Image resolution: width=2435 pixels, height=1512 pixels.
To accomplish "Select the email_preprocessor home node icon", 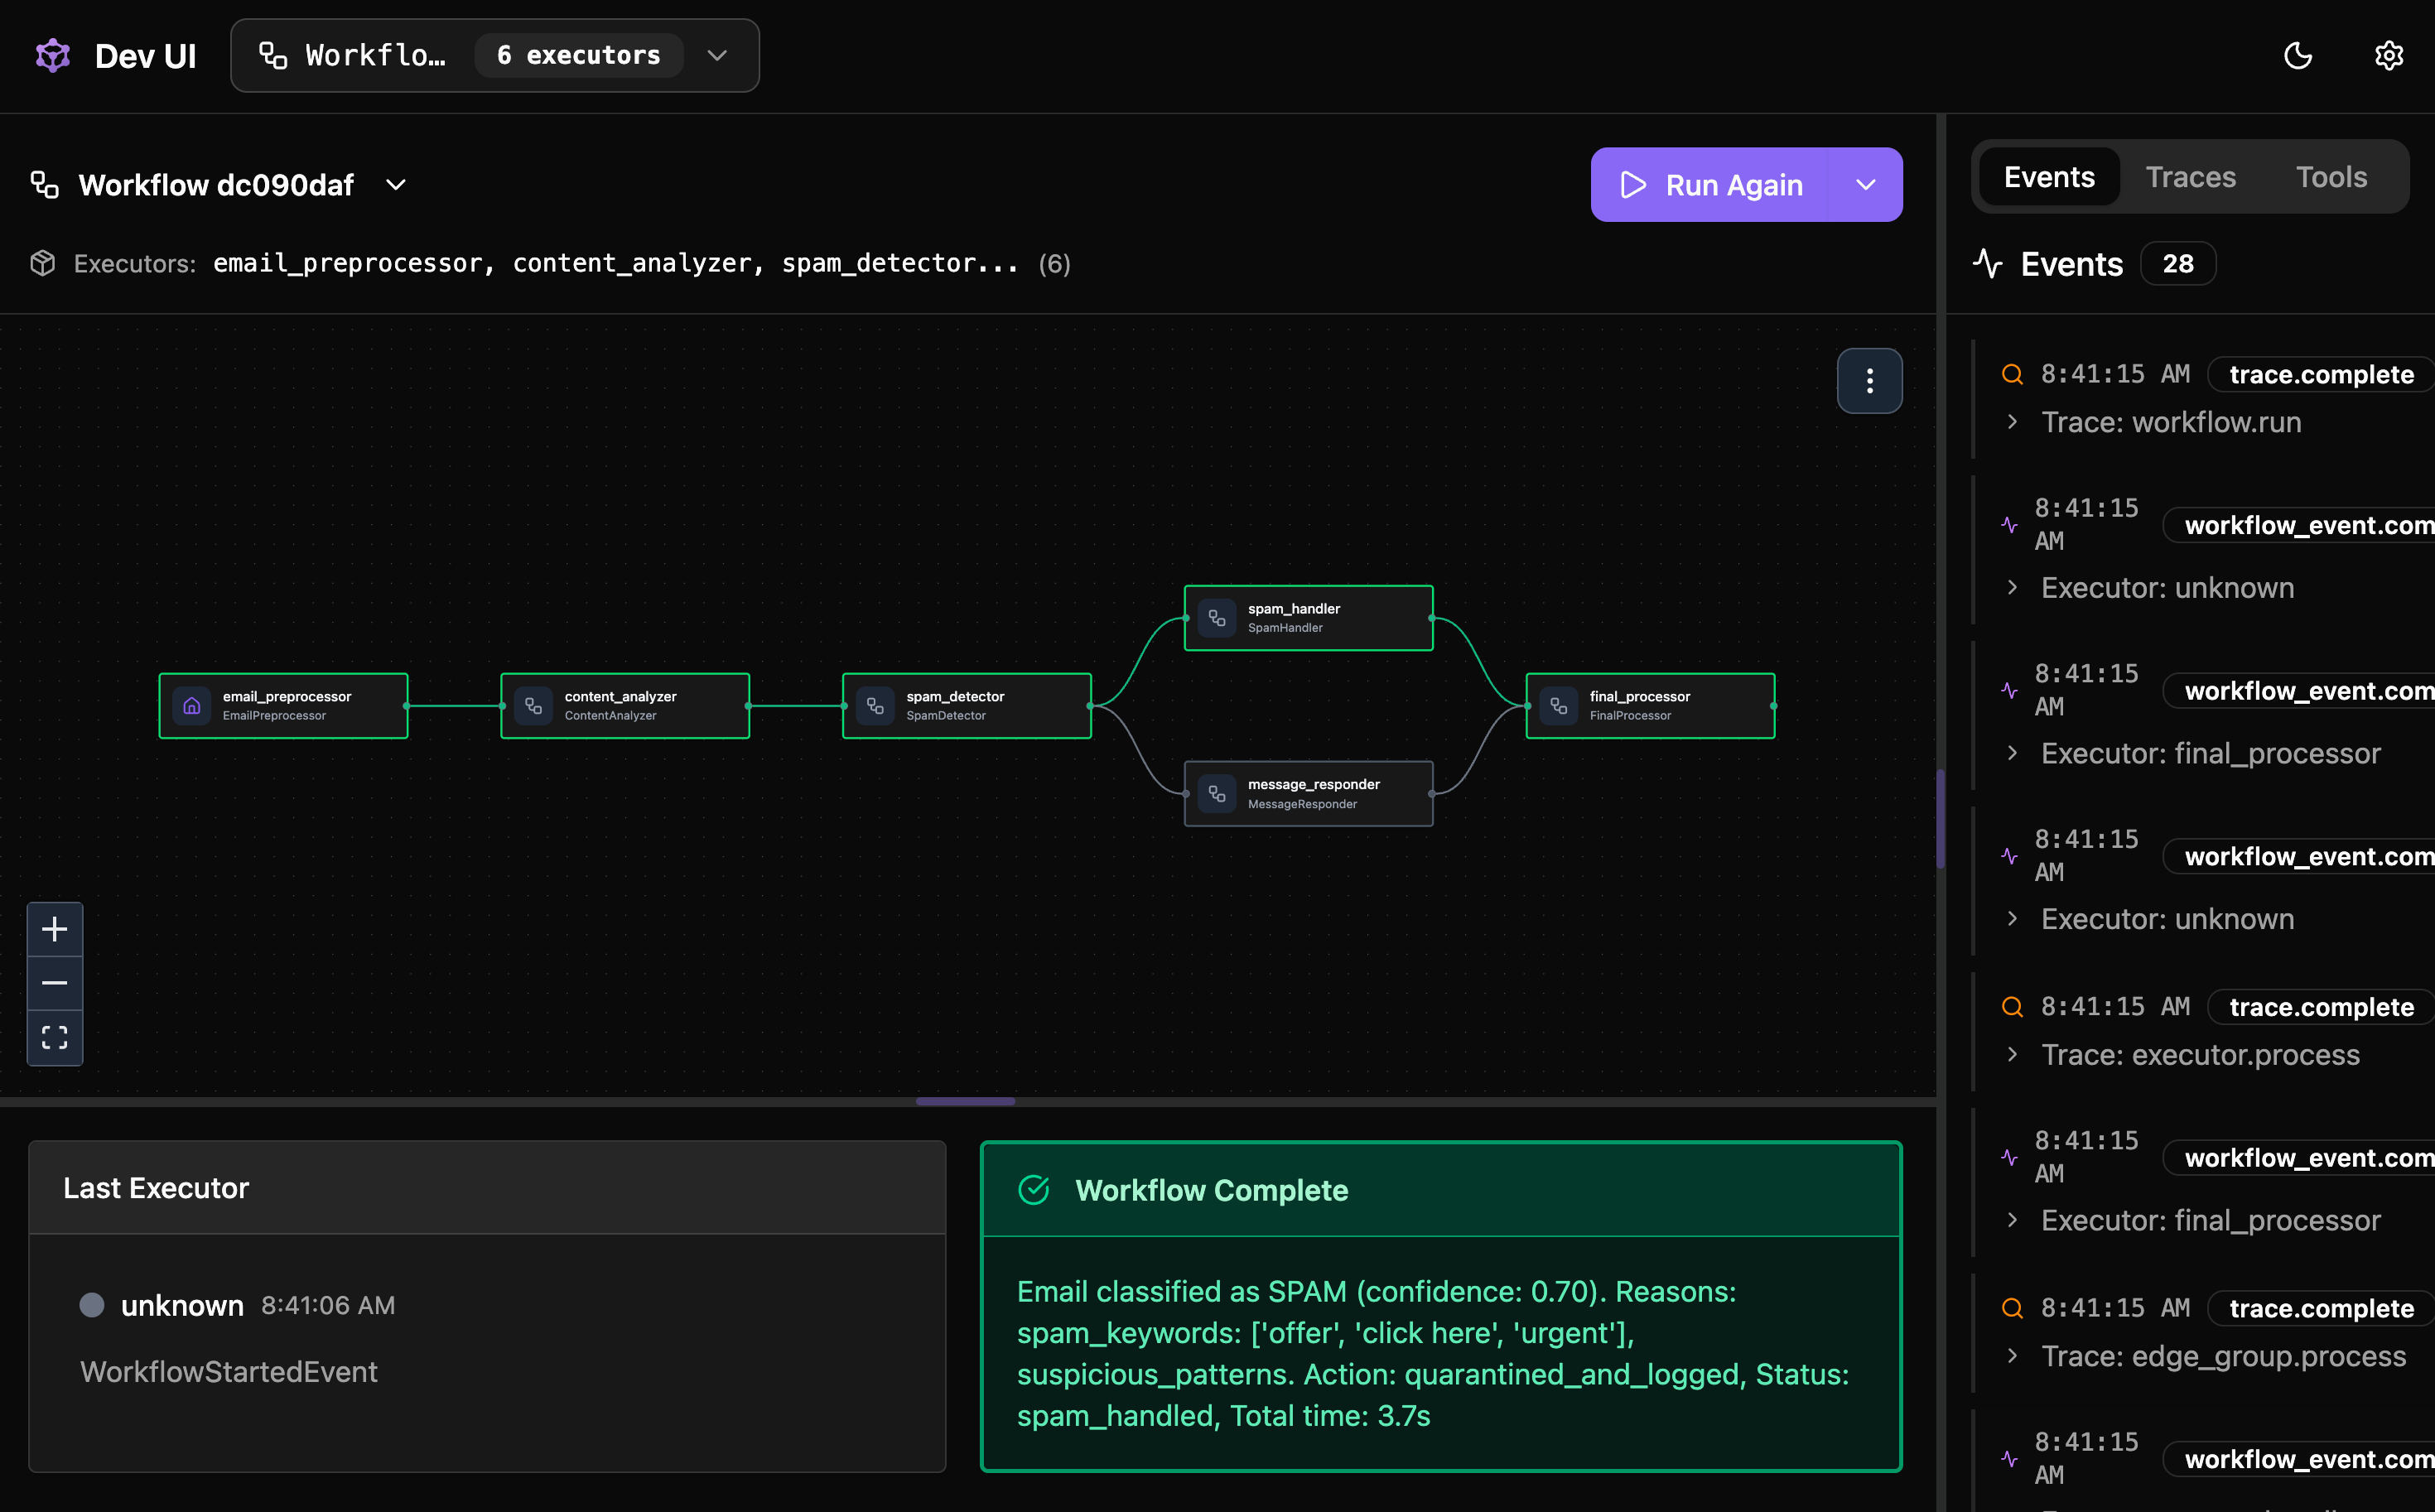I will point(192,705).
